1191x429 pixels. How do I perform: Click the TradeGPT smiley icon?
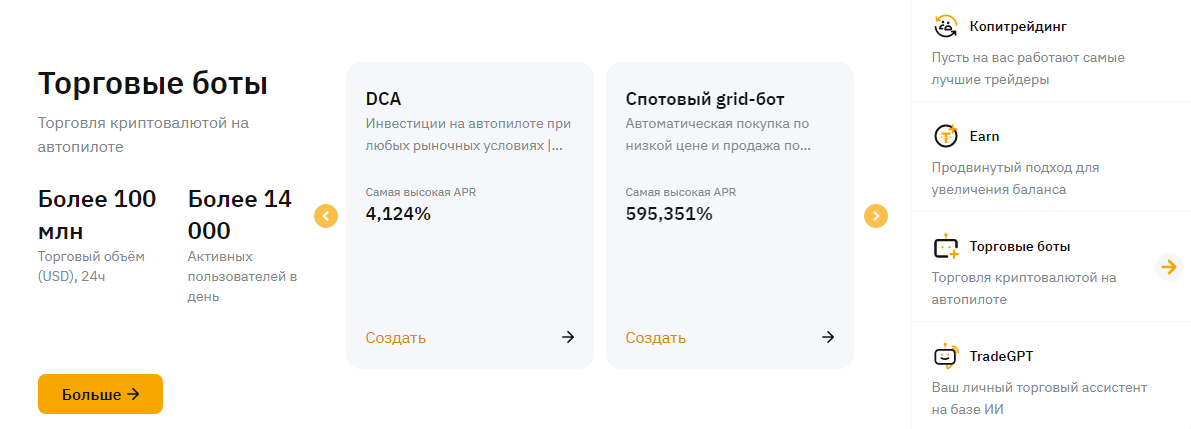(x=945, y=356)
